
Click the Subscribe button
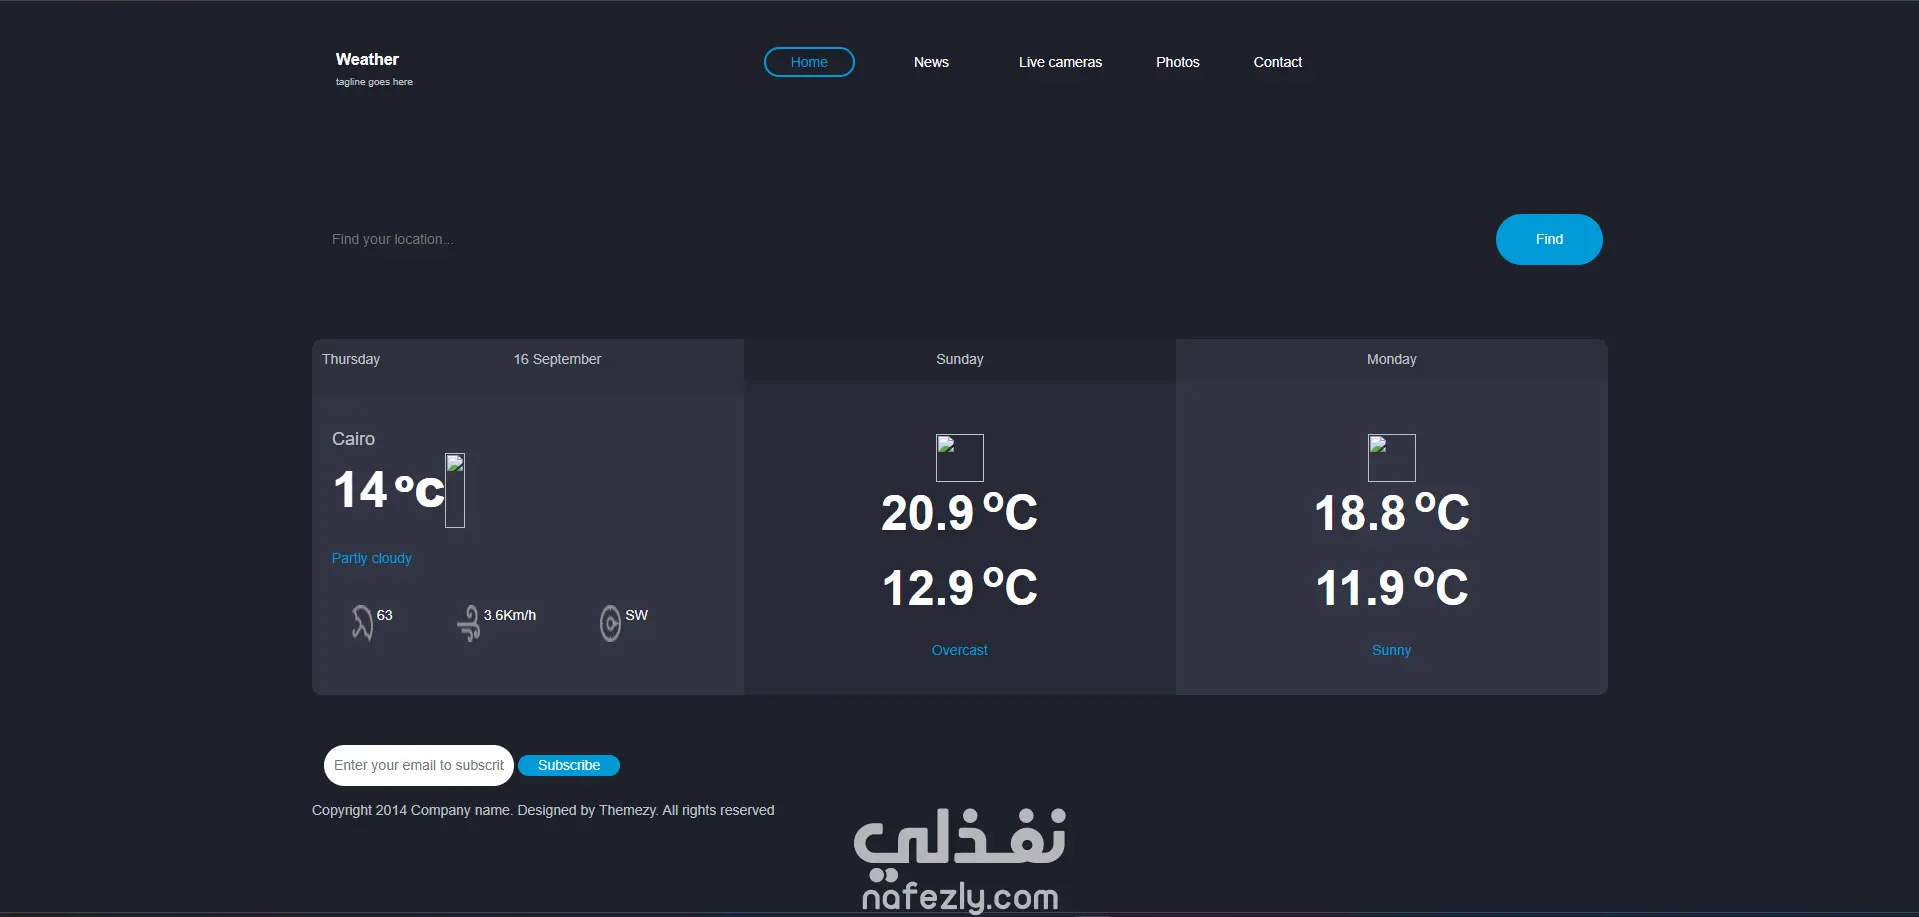(x=569, y=765)
